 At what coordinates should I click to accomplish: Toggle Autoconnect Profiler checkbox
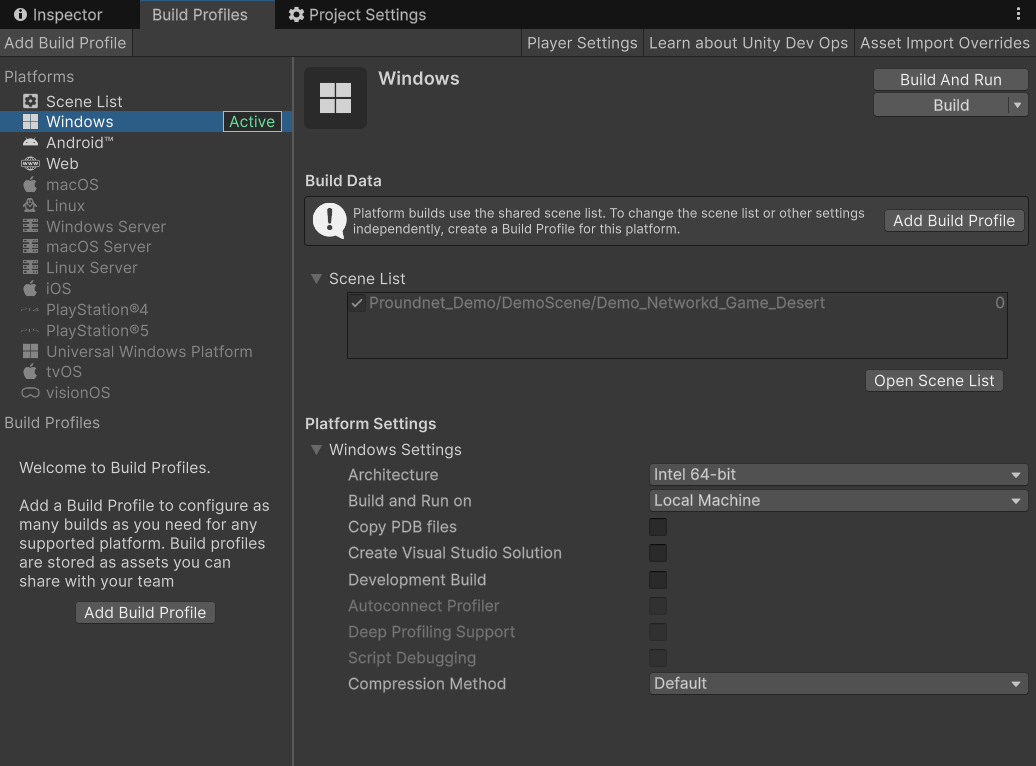click(658, 606)
